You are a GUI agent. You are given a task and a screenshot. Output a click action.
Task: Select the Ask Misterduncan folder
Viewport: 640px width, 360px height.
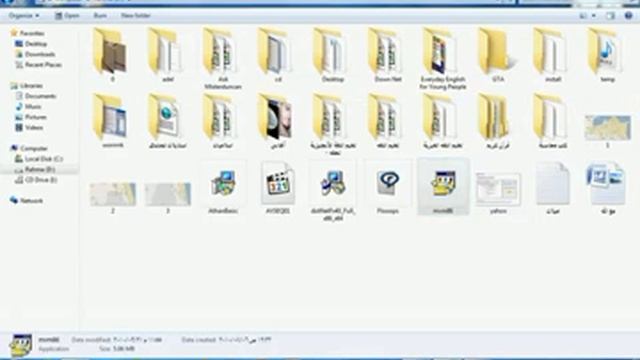tap(223, 58)
